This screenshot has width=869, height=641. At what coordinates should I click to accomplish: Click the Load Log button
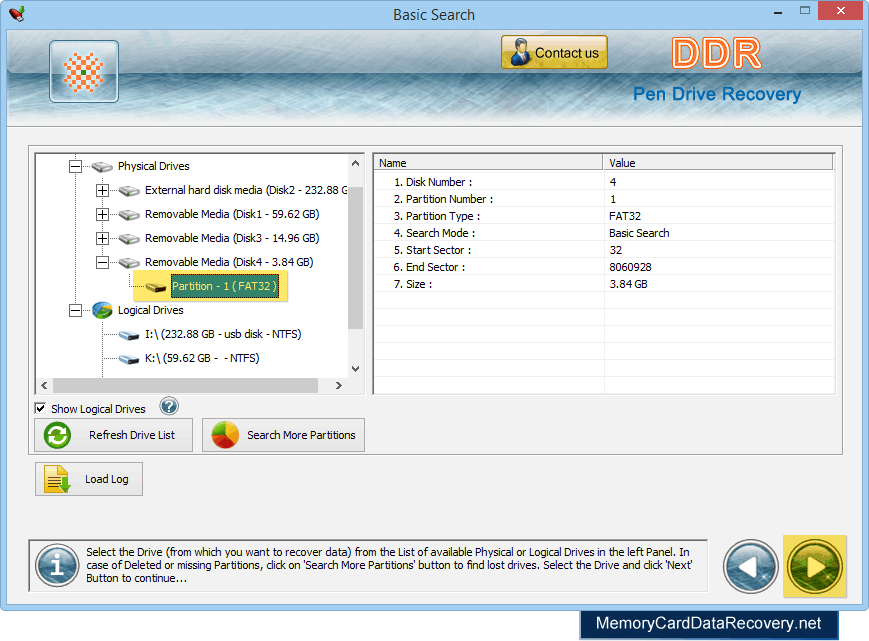tap(89, 479)
